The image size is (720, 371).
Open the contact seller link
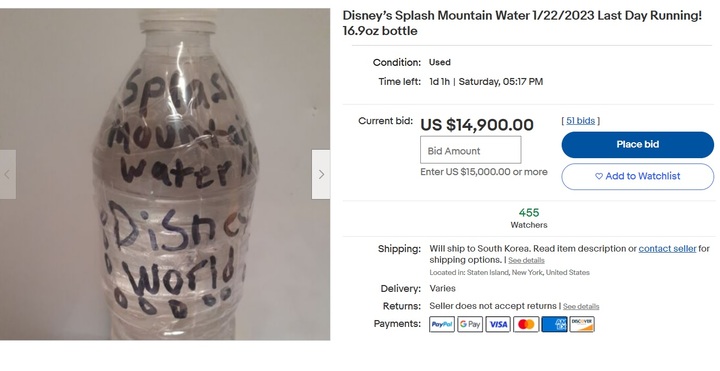667,248
